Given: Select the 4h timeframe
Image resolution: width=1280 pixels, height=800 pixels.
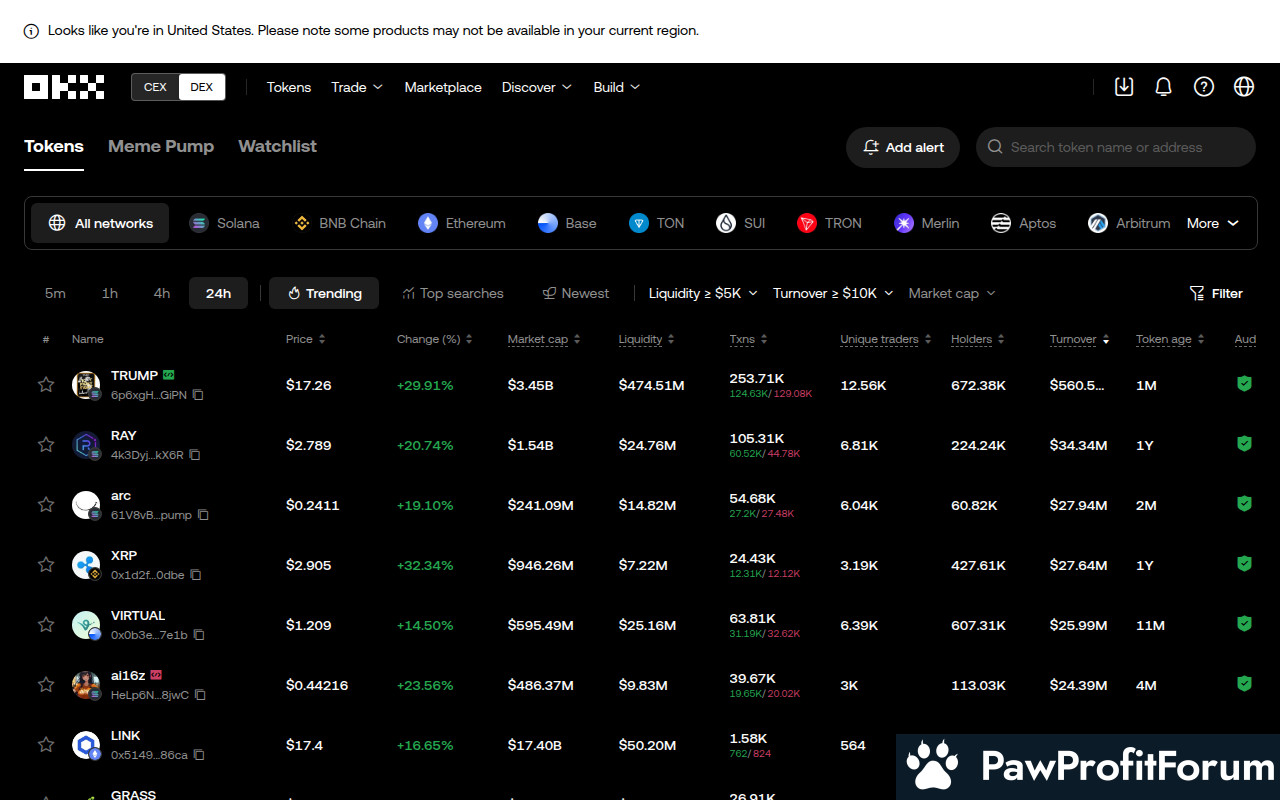Looking at the screenshot, I should [162, 293].
